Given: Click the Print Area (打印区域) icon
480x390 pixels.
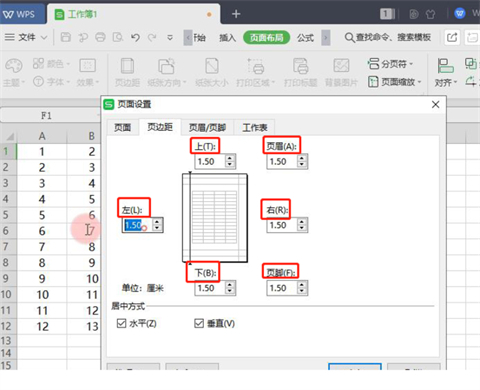Looking at the screenshot, I should (256, 66).
